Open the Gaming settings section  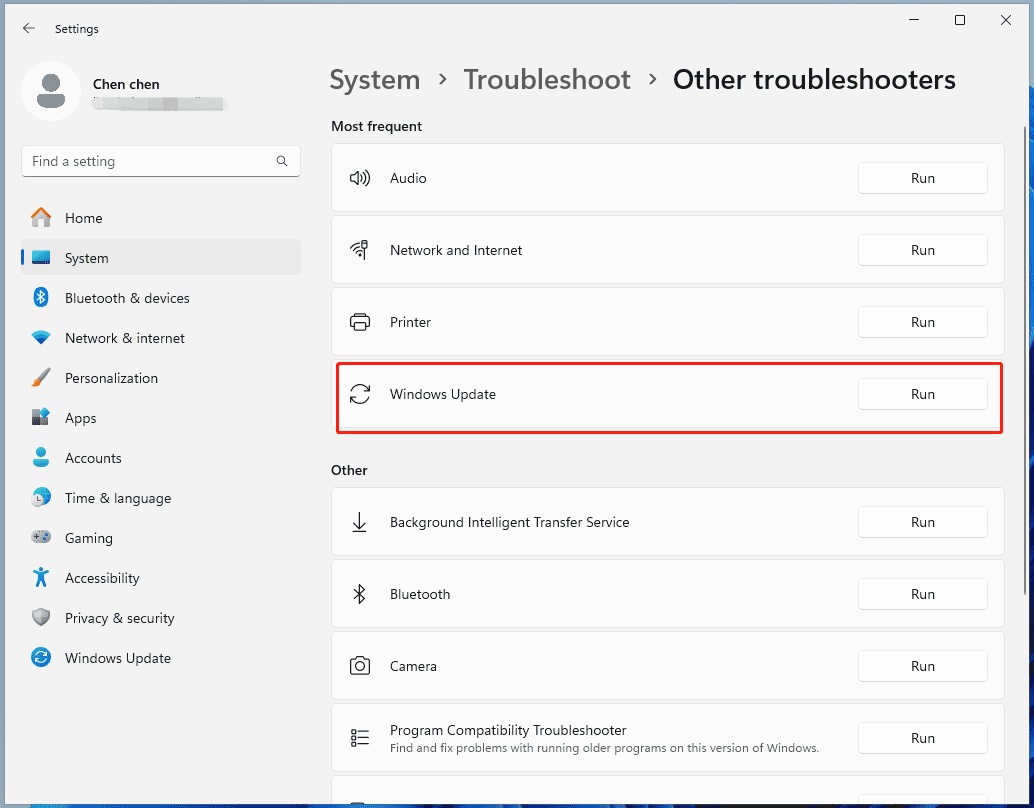coord(88,537)
